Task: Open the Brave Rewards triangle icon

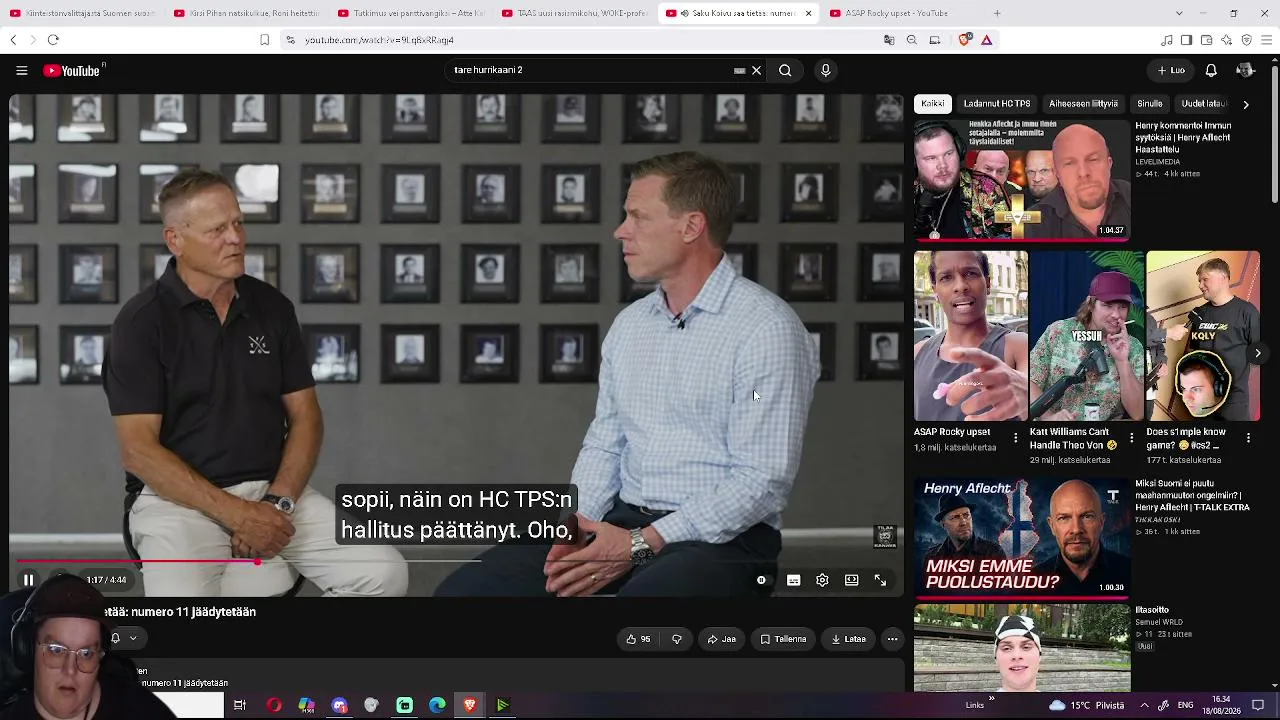Action: 986,40
